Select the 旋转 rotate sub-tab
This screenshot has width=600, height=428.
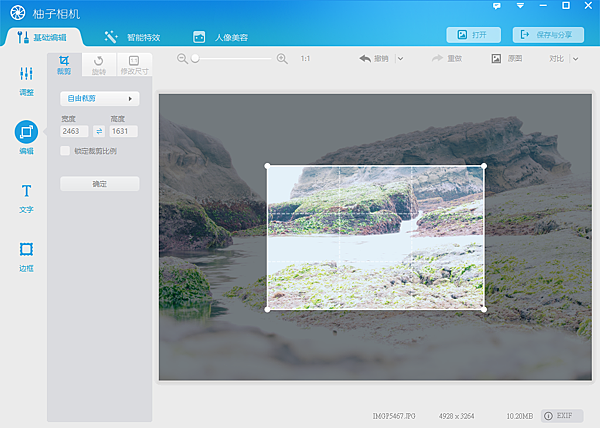pyautogui.click(x=98, y=65)
